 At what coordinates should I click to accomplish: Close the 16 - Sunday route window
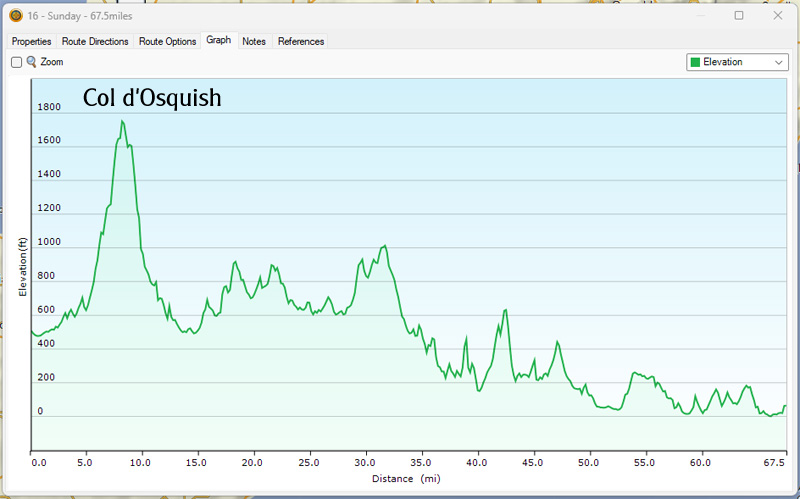[778, 15]
